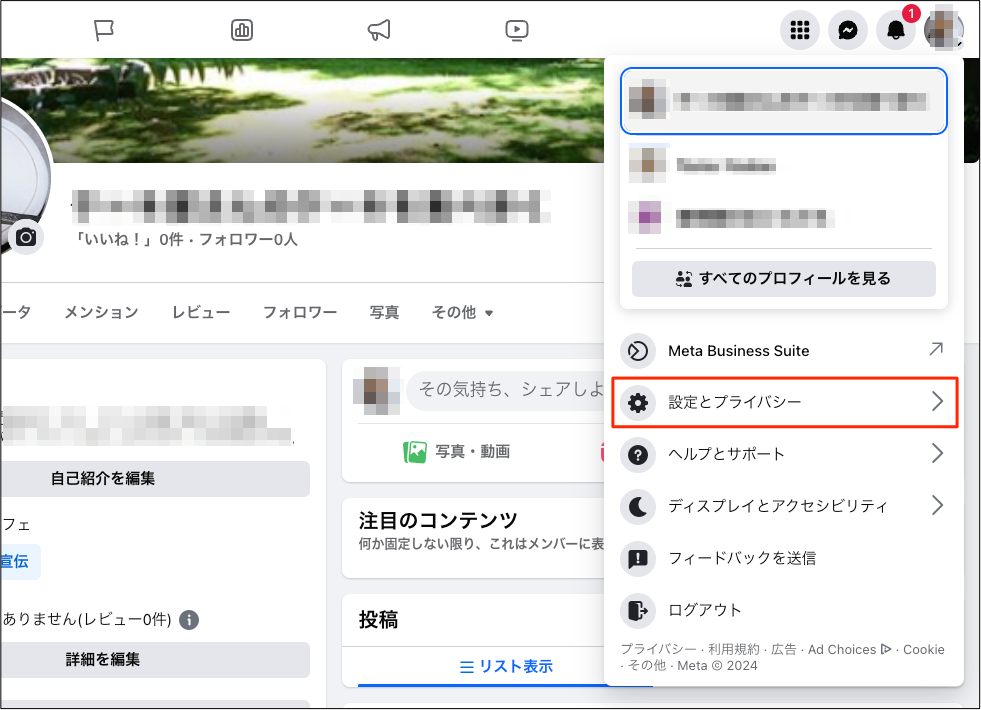Viewport: 981px width, 710px height.
Task: Click the Ad Choices triangle icon
Action: coord(885,649)
